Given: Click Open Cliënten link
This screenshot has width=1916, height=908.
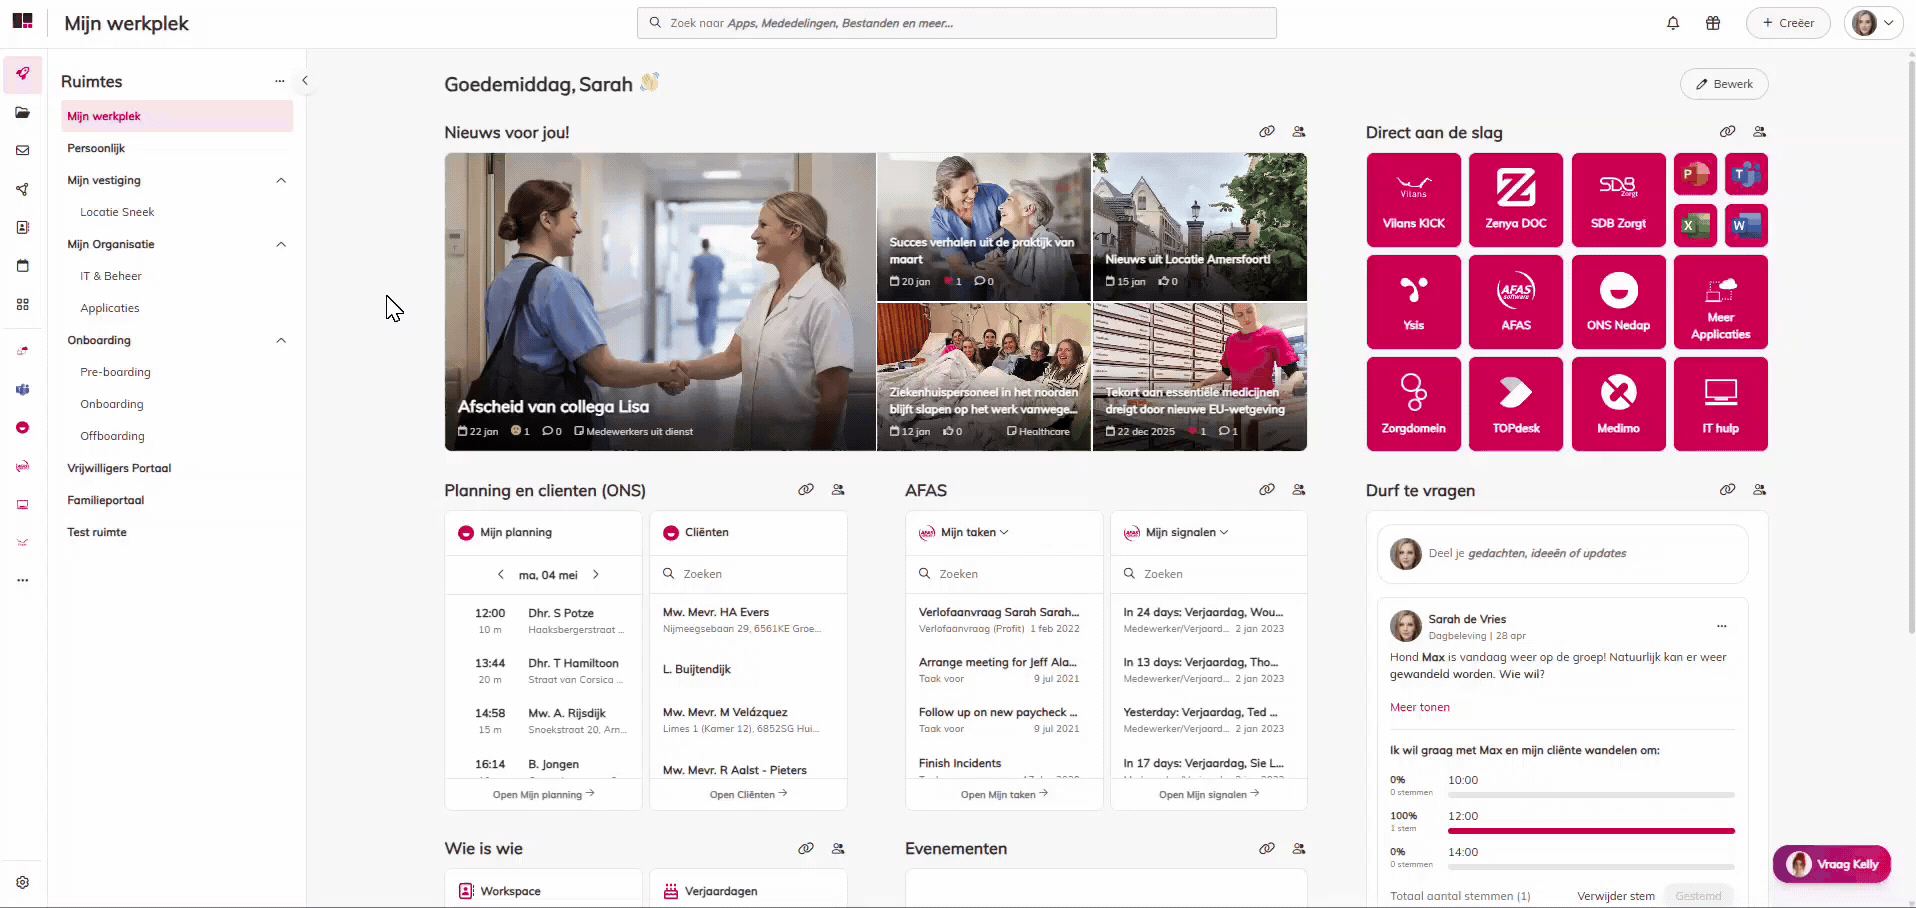Looking at the screenshot, I should (748, 794).
